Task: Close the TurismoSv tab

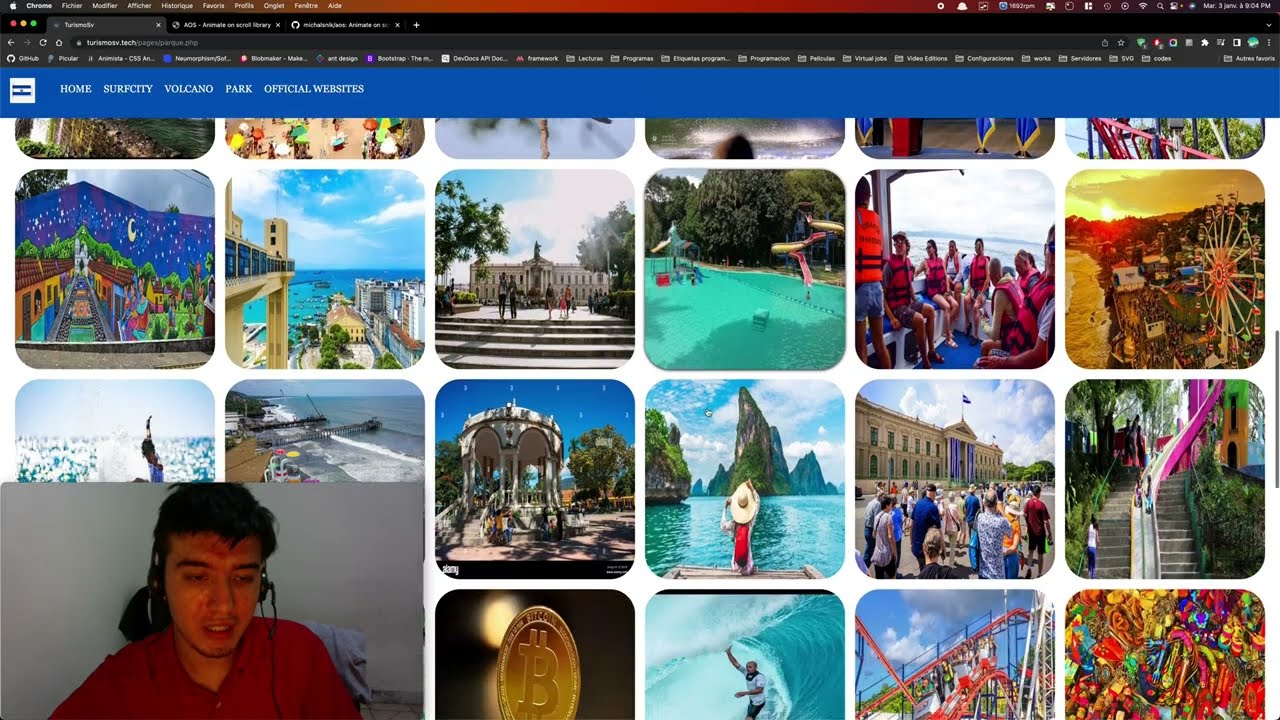Action: click(x=158, y=24)
